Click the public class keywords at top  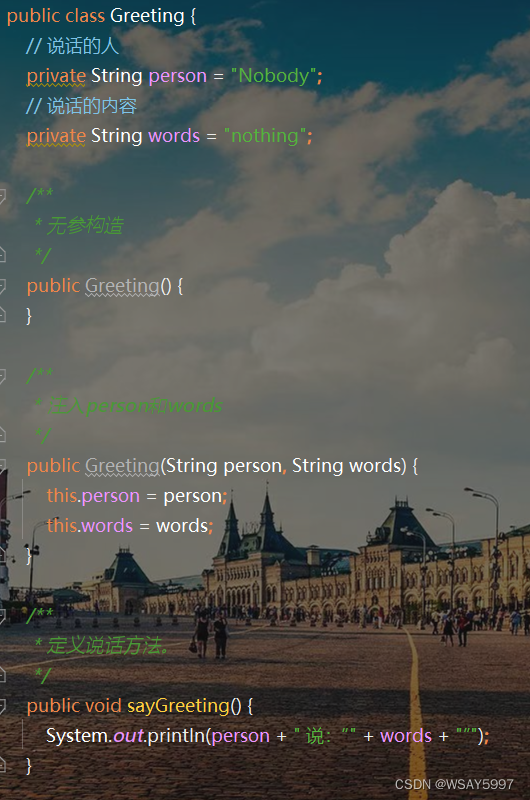[56, 16]
